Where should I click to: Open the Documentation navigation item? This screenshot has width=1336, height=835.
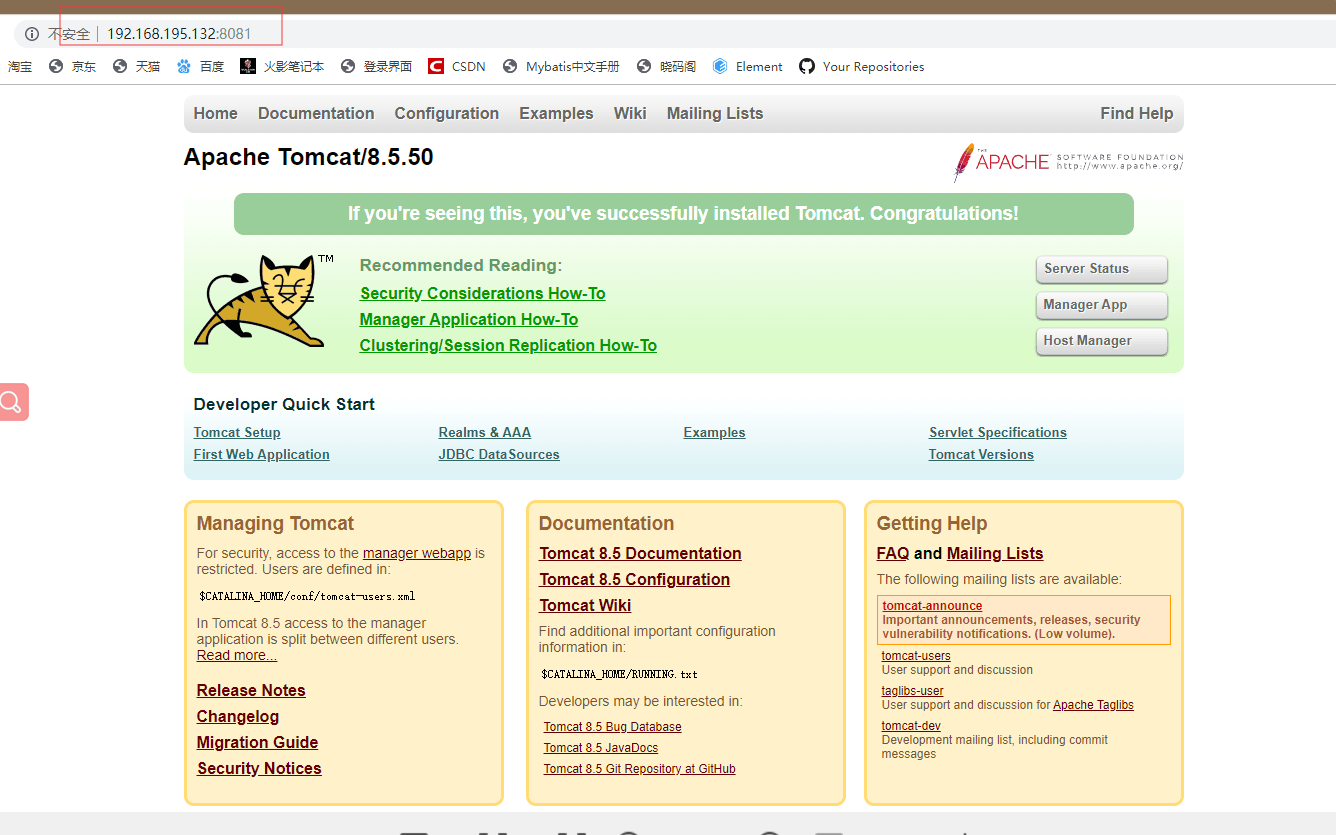316,114
